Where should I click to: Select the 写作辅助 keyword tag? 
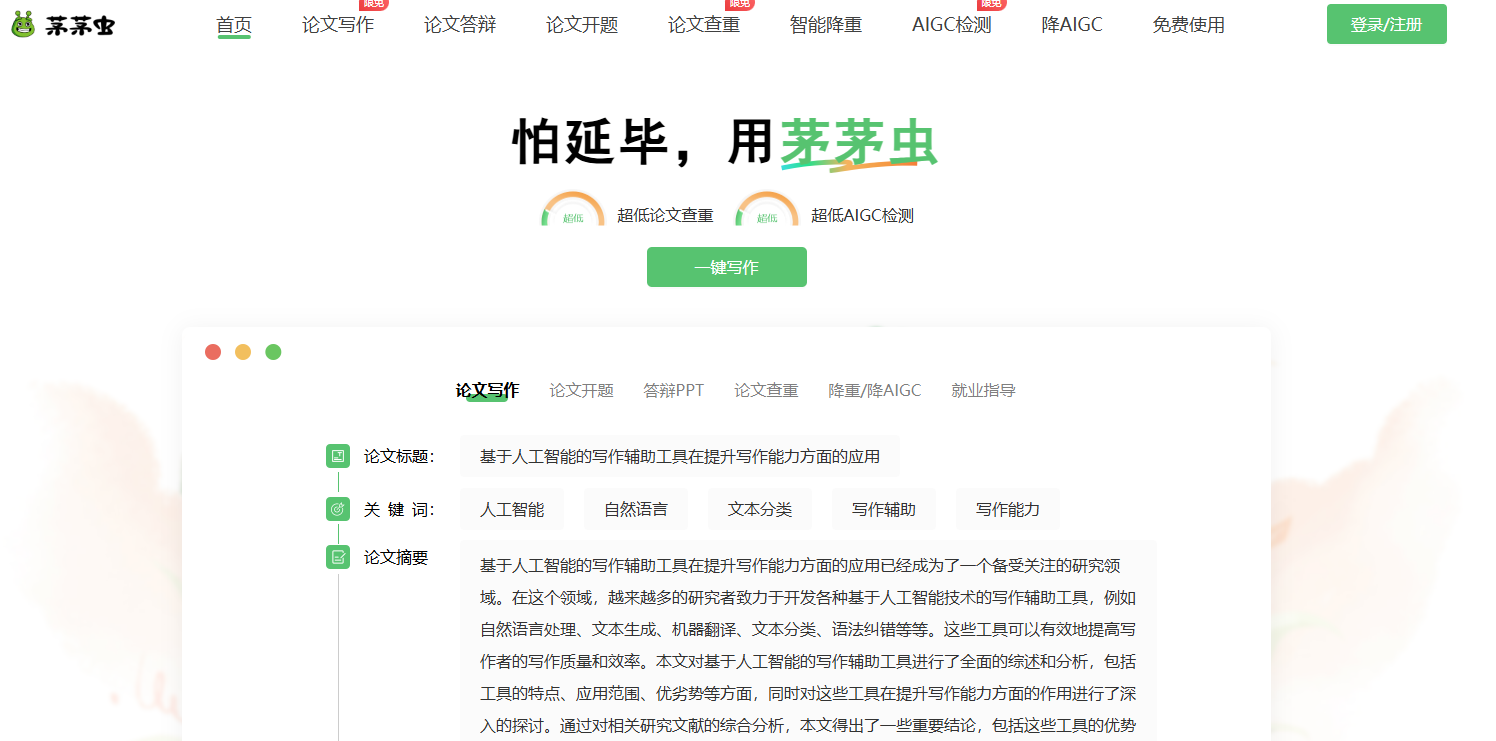[x=884, y=509]
